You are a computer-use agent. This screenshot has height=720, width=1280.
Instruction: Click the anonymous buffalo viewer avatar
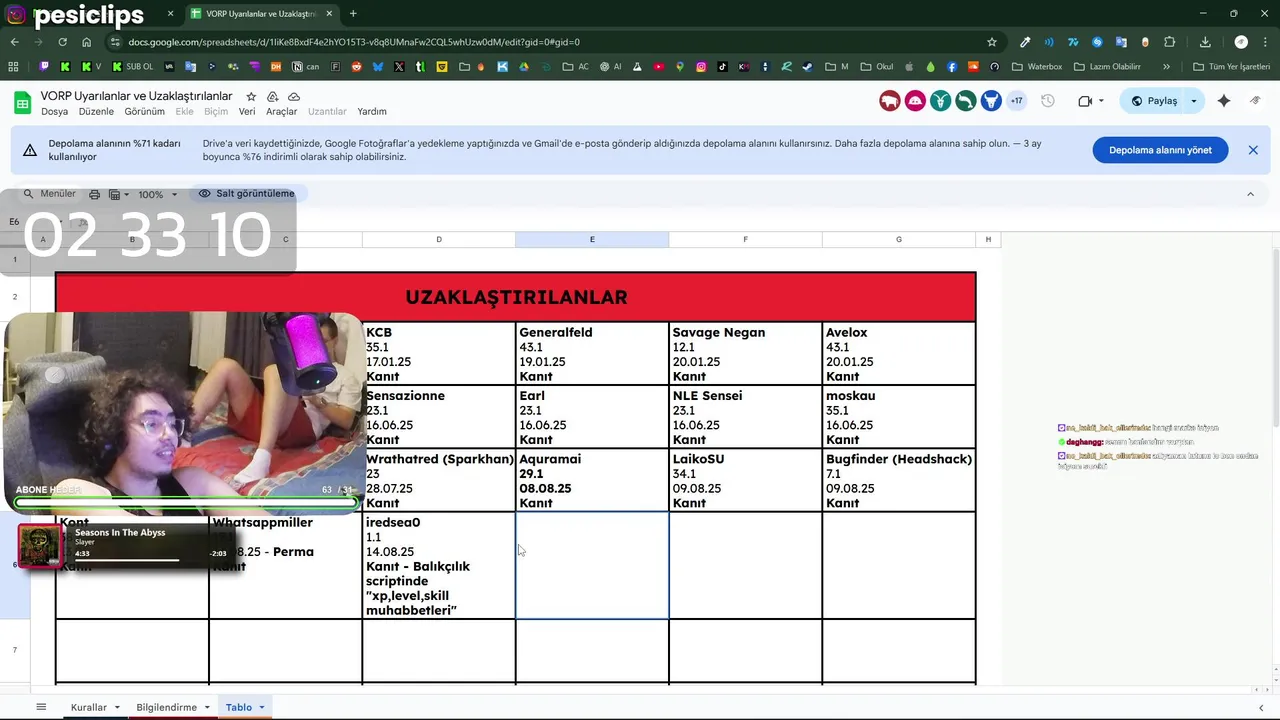point(889,101)
